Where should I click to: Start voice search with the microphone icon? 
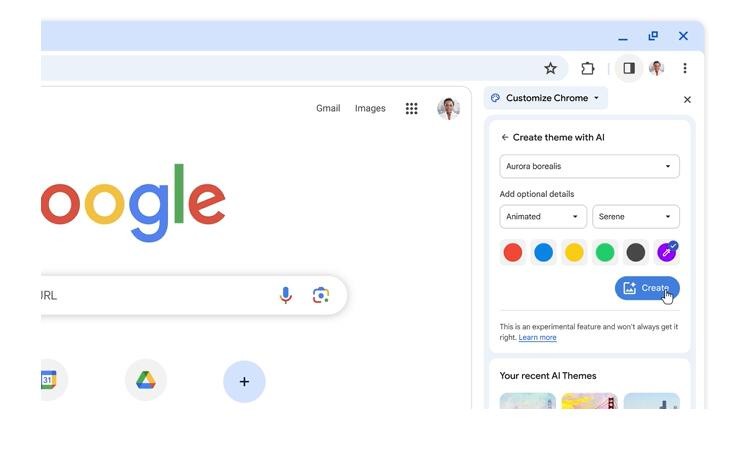[x=286, y=295]
